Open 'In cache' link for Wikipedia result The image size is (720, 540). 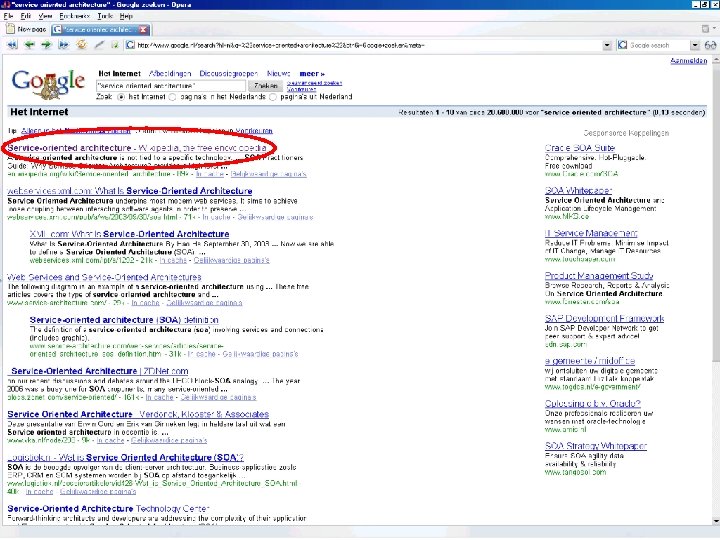coord(210,174)
